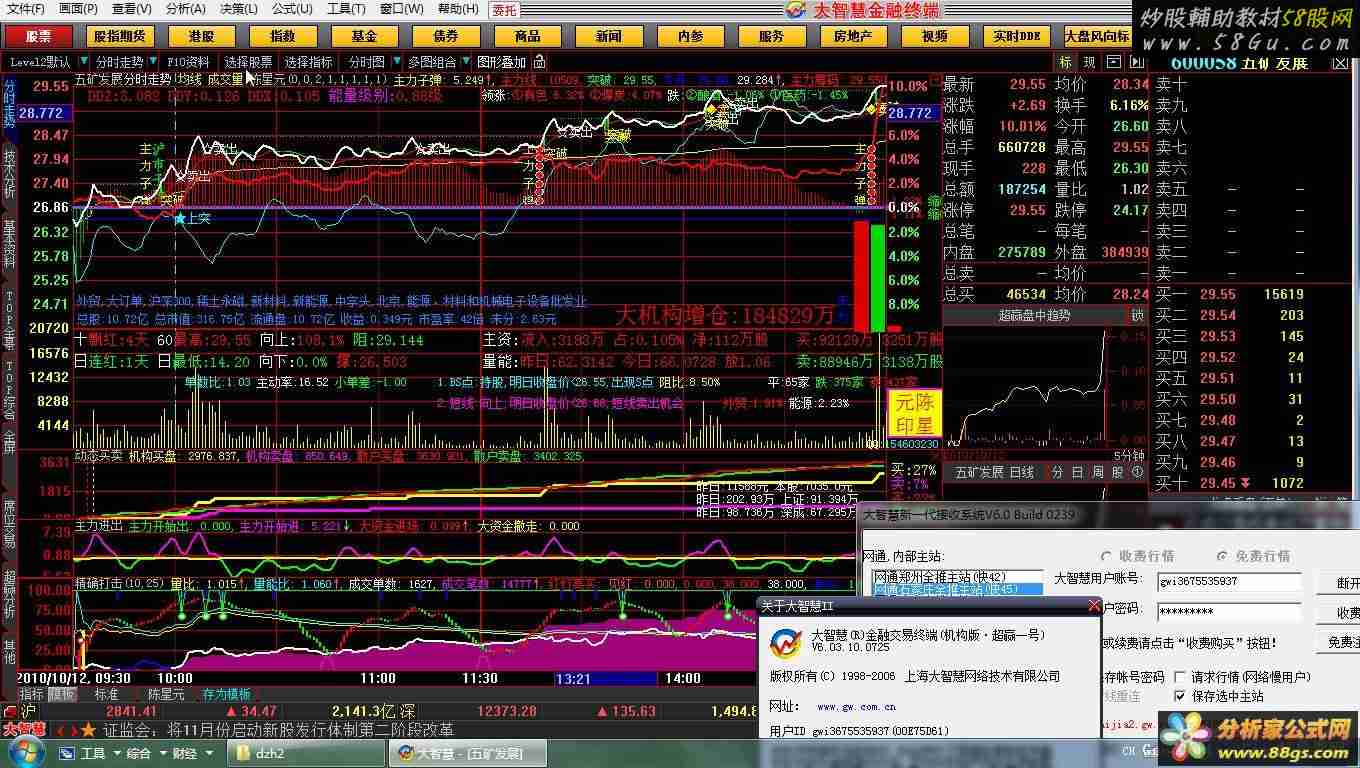Open the 分析(A) menu

(x=185, y=9)
